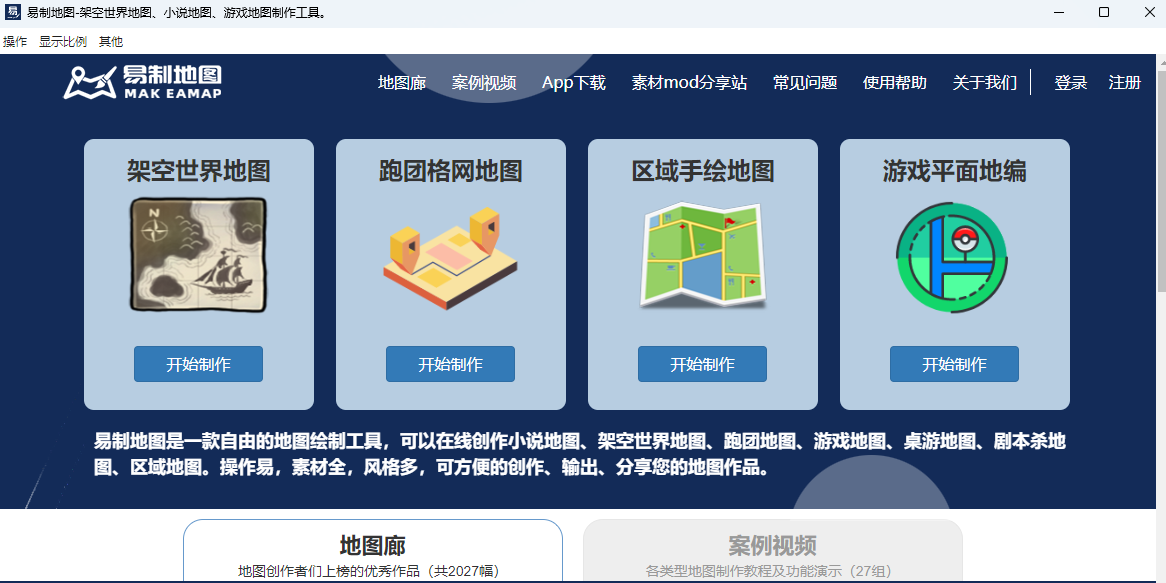Click the folded street map illustration

[702, 255]
